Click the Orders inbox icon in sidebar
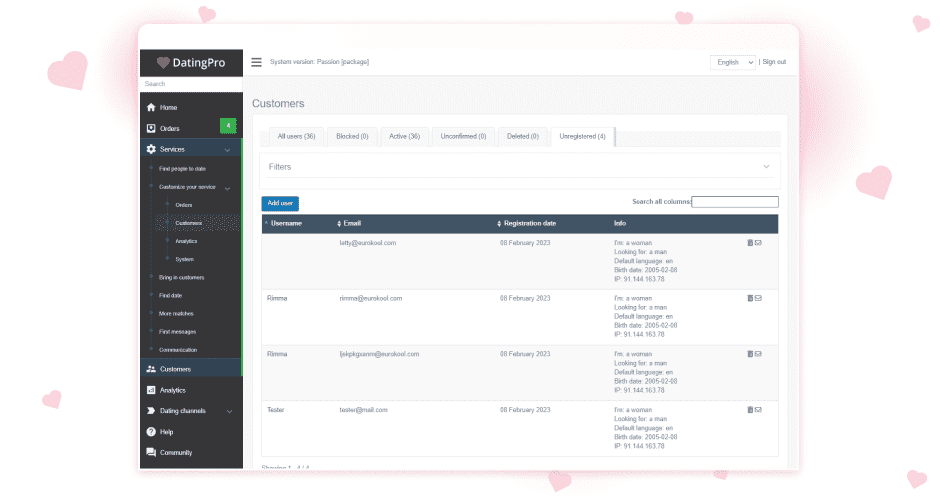940x500 pixels. coord(151,128)
